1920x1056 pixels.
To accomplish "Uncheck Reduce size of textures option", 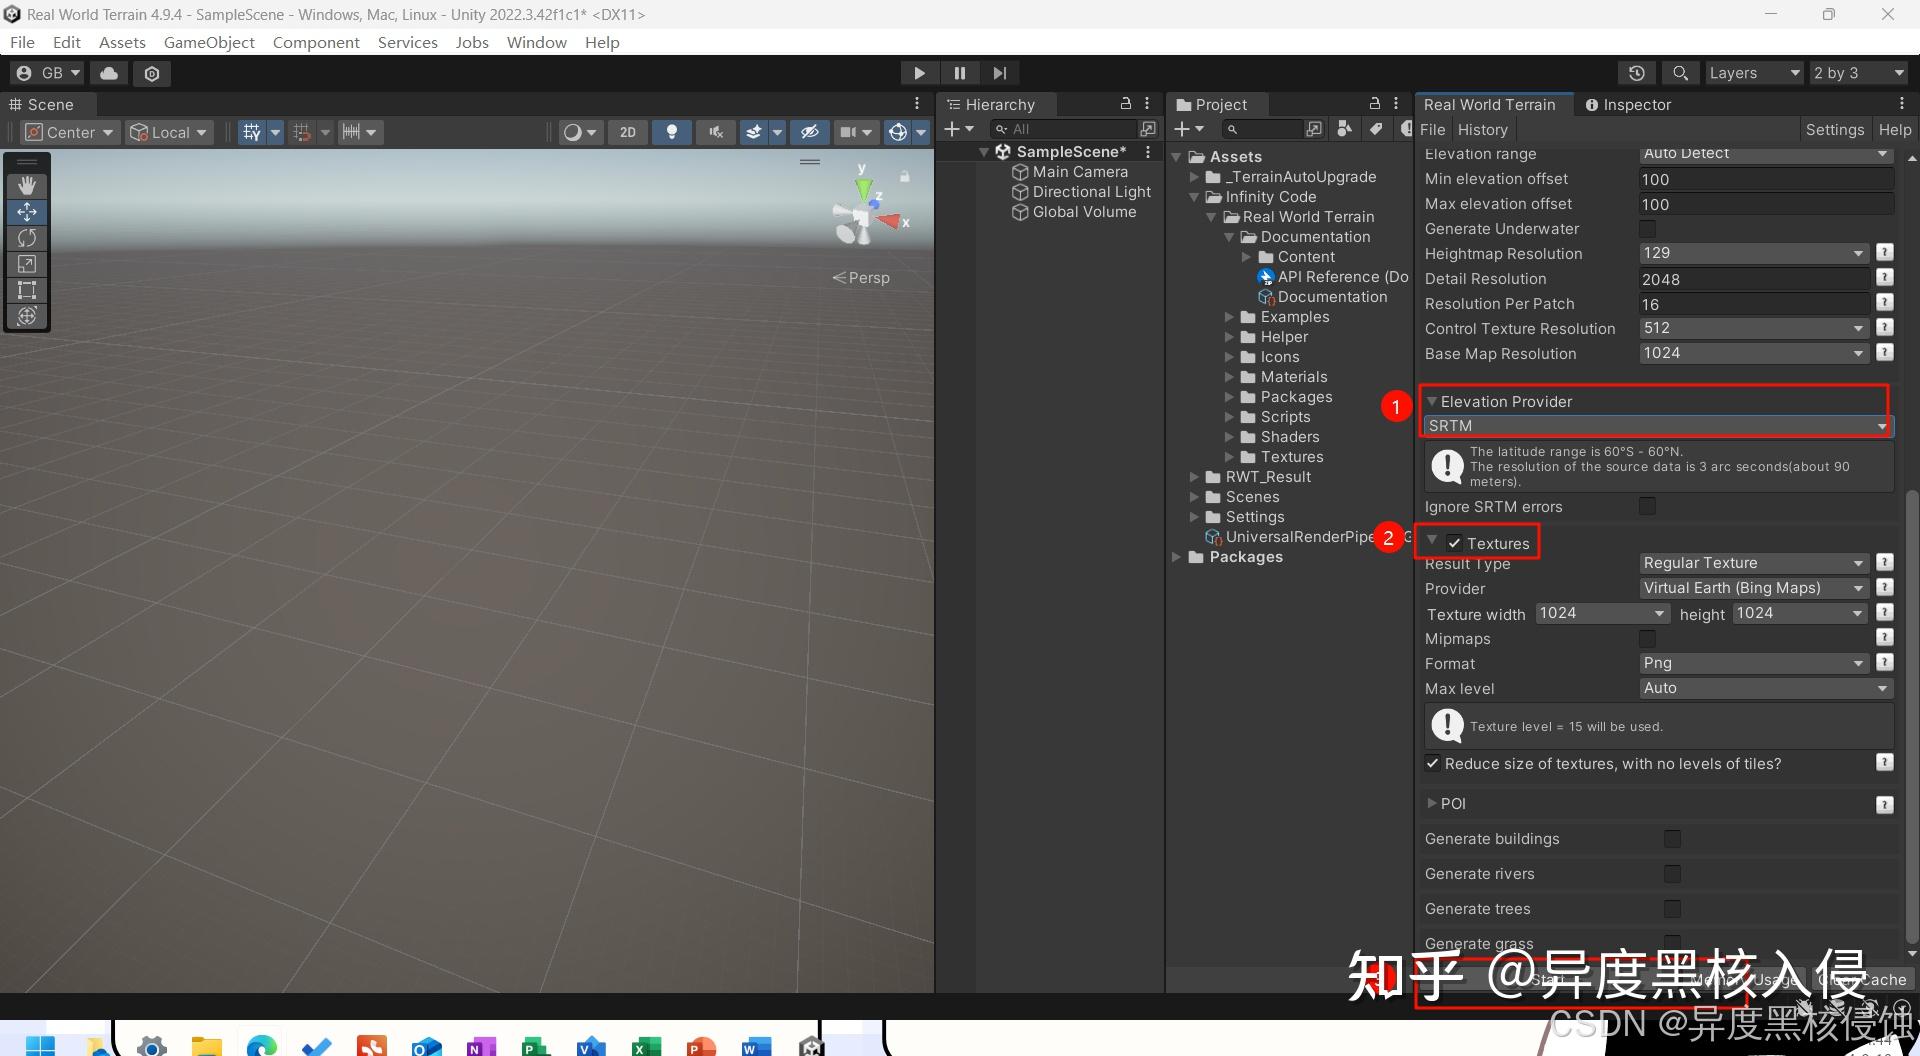I will (1432, 763).
